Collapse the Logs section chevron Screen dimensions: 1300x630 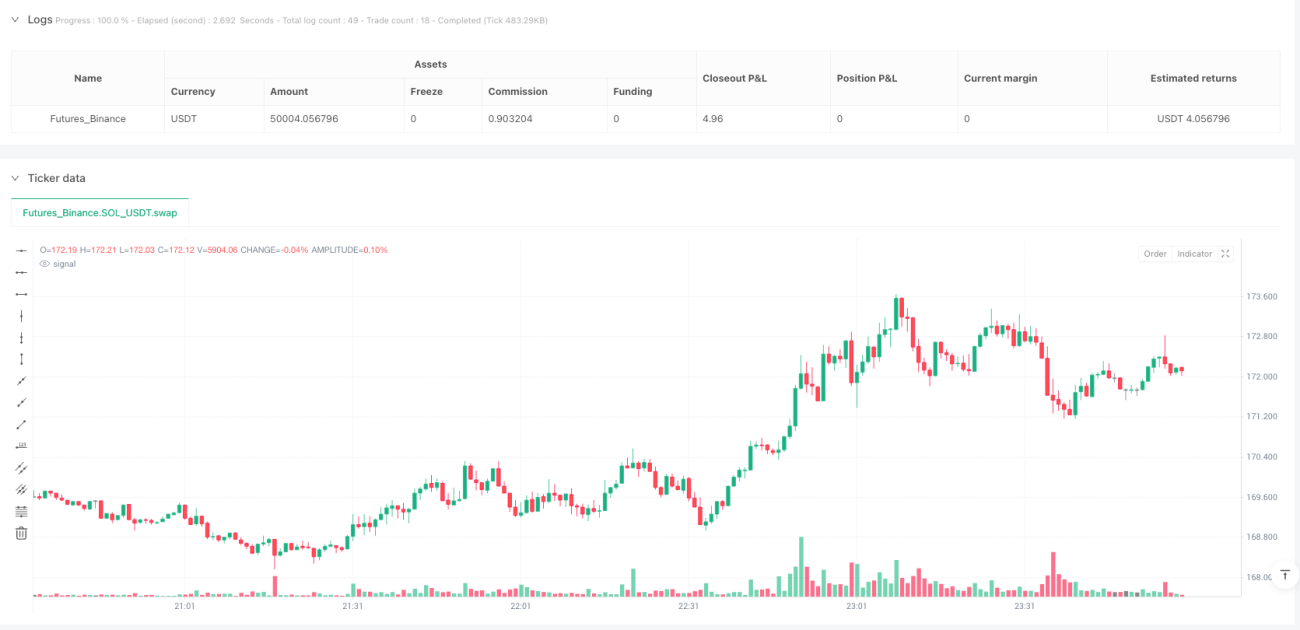pyautogui.click(x=16, y=19)
